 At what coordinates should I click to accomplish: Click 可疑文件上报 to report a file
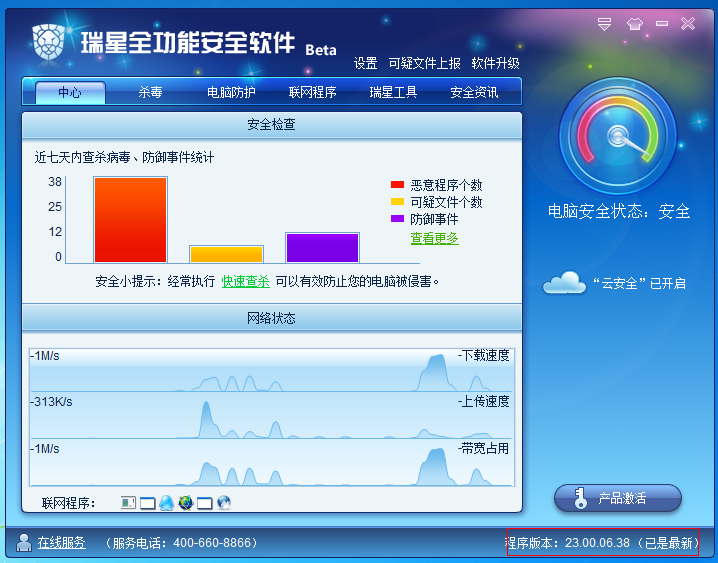pos(424,63)
